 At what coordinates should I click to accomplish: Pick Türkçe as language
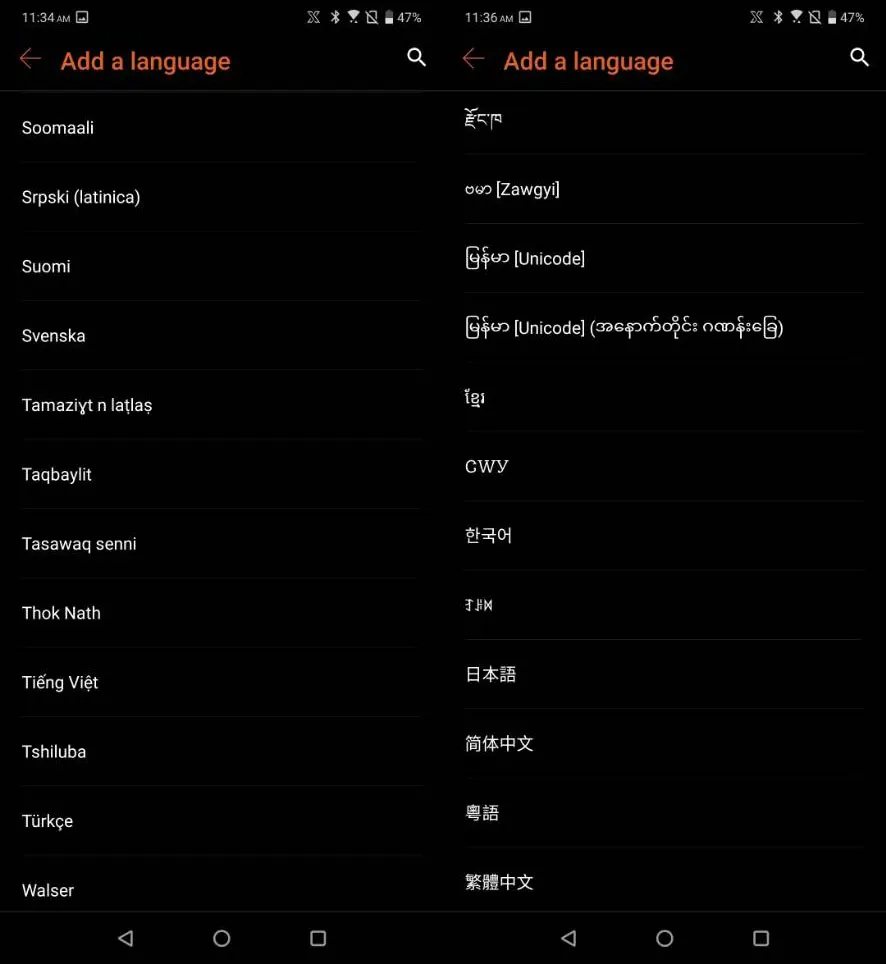pyautogui.click(x=221, y=821)
